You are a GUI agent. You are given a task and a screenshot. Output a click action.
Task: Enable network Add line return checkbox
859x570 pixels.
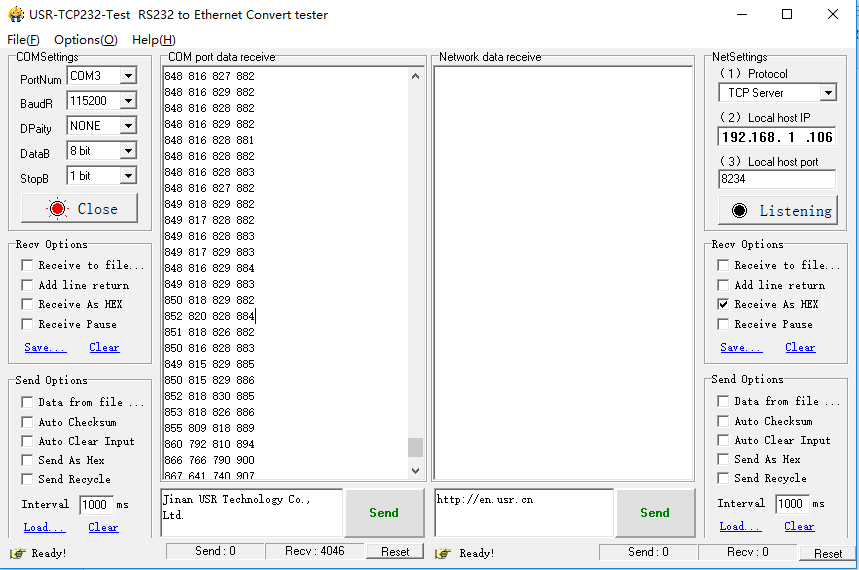pos(723,285)
